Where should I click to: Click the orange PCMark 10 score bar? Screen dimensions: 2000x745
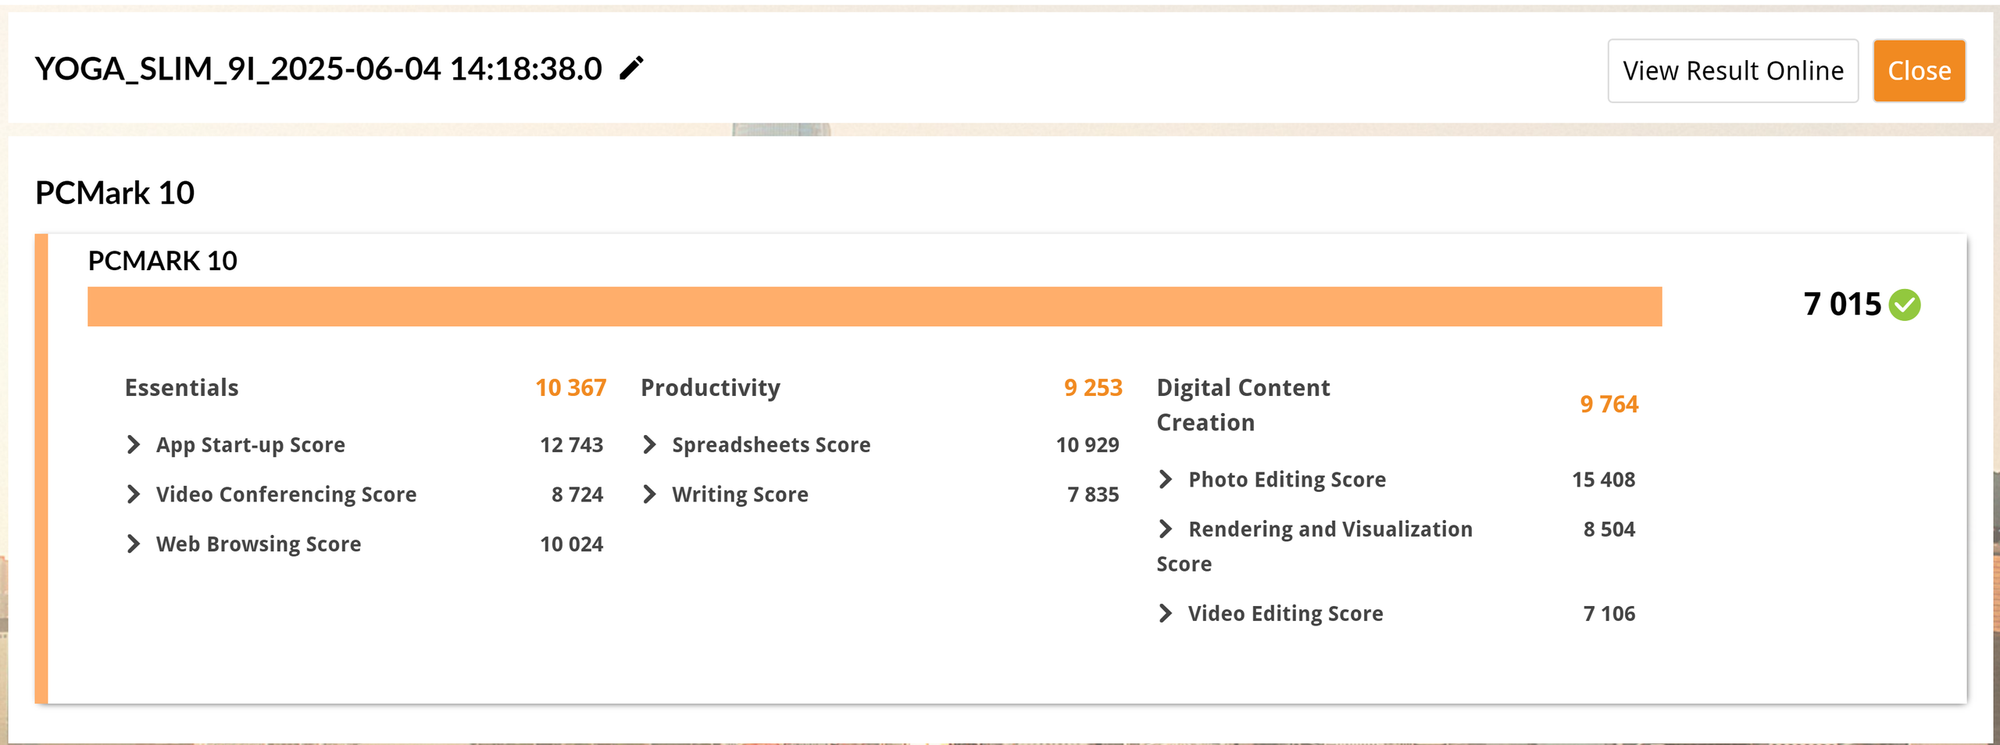pyautogui.click(x=875, y=306)
